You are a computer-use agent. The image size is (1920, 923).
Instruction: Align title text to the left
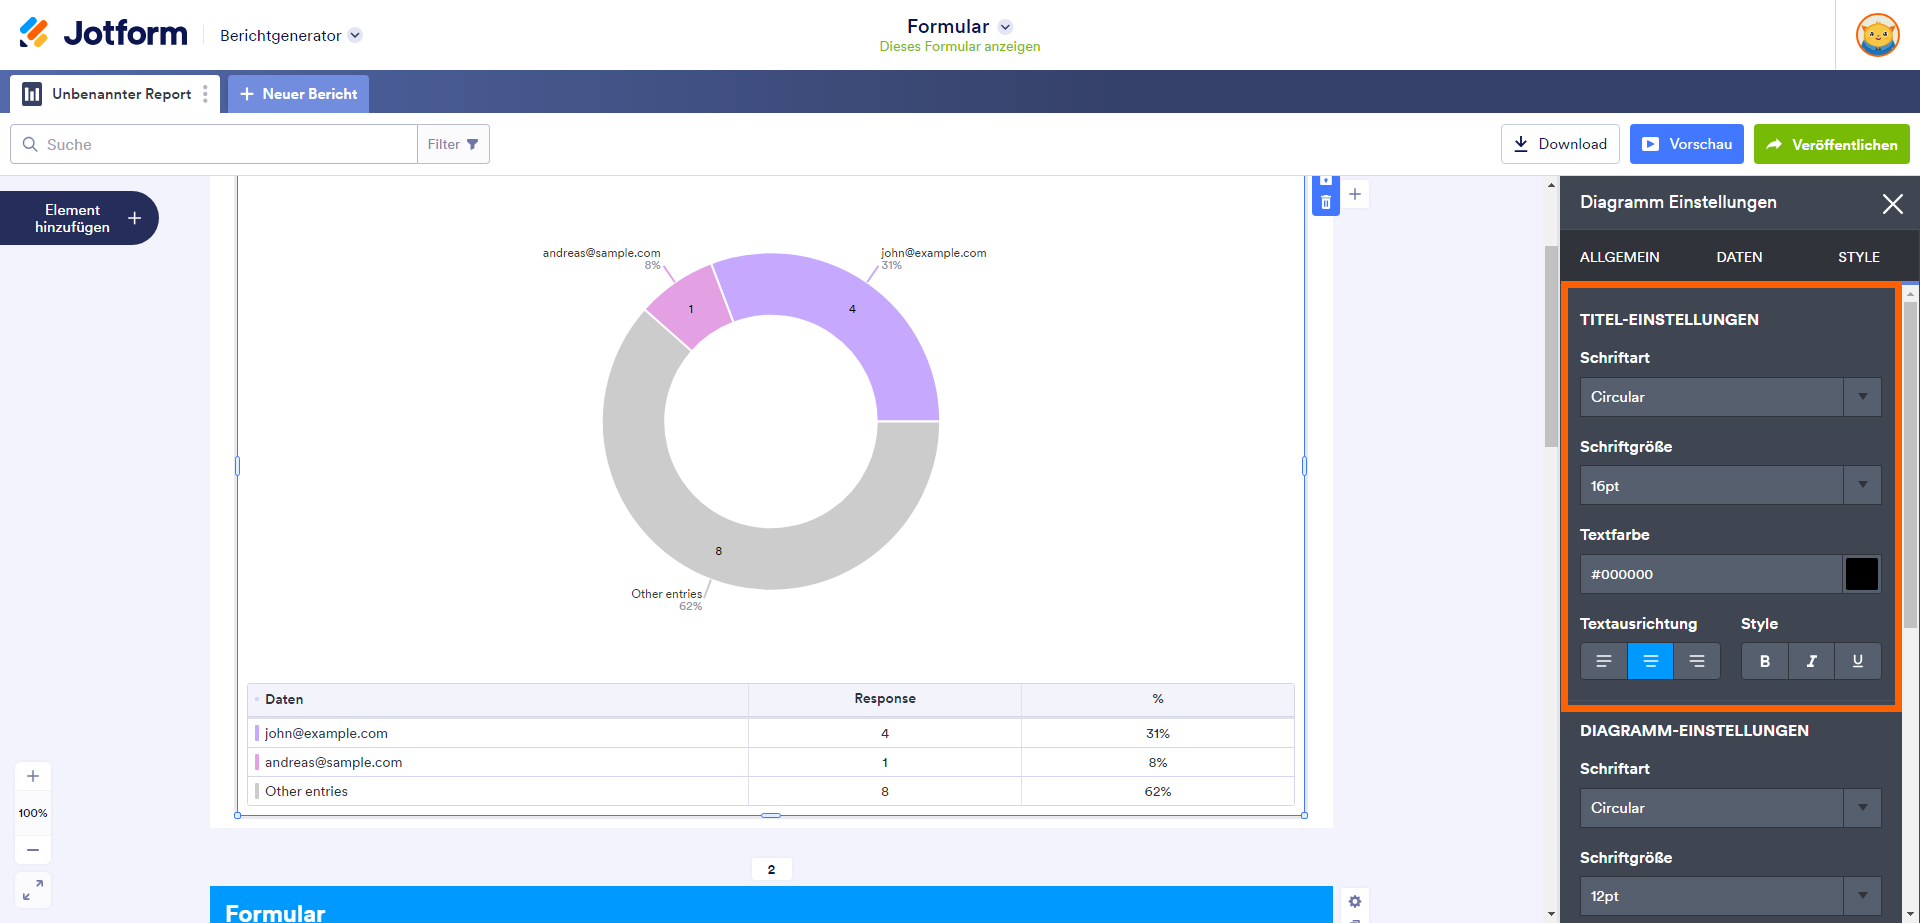1603,661
